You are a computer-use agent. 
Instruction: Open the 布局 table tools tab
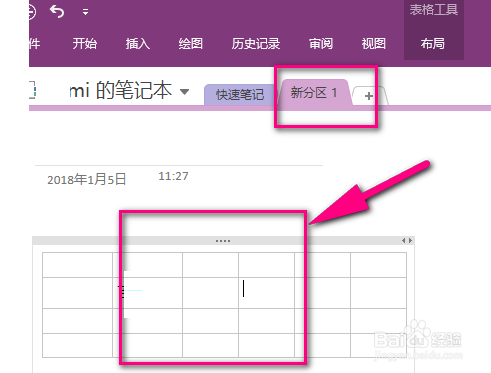coord(433,44)
